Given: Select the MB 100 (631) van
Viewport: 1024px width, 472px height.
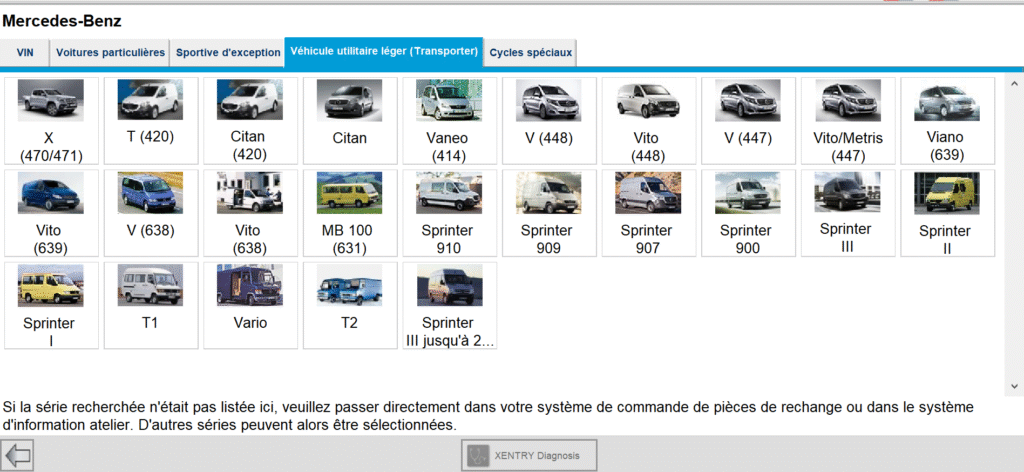Looking at the screenshot, I should click(349, 213).
